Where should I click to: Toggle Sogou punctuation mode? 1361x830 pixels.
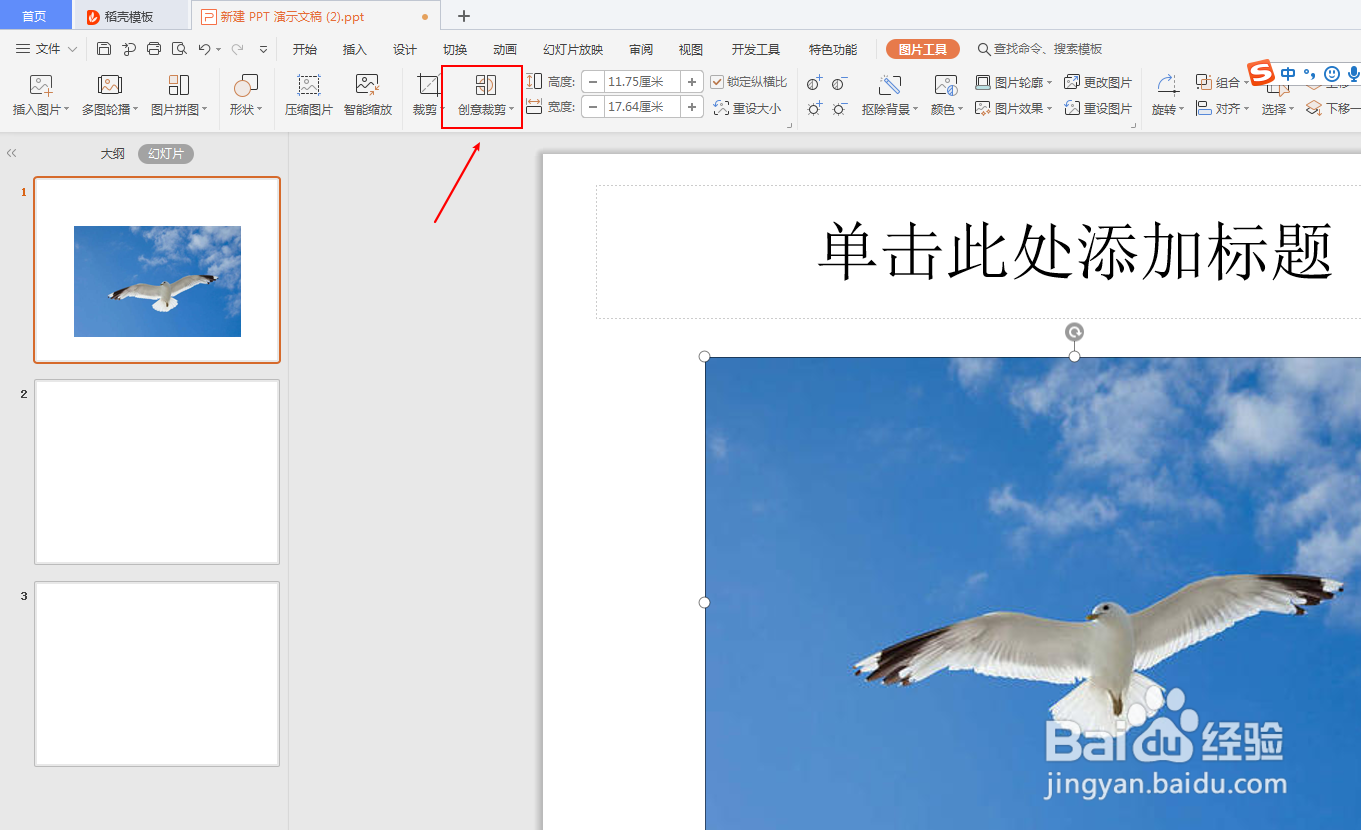pyautogui.click(x=1310, y=74)
